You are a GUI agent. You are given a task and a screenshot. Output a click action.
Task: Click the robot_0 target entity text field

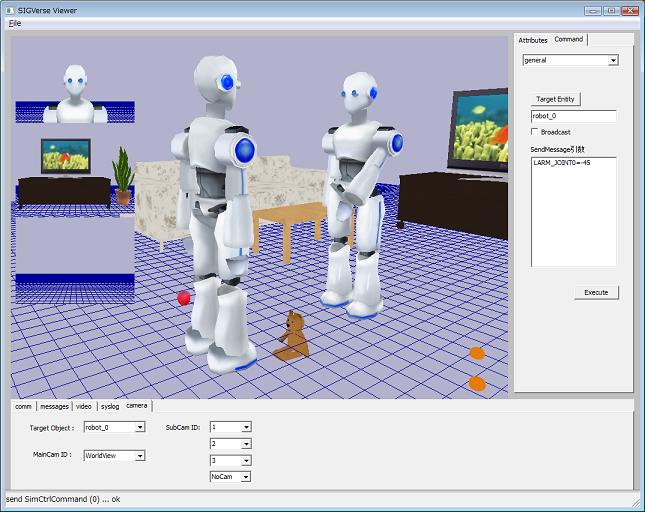pos(573,116)
